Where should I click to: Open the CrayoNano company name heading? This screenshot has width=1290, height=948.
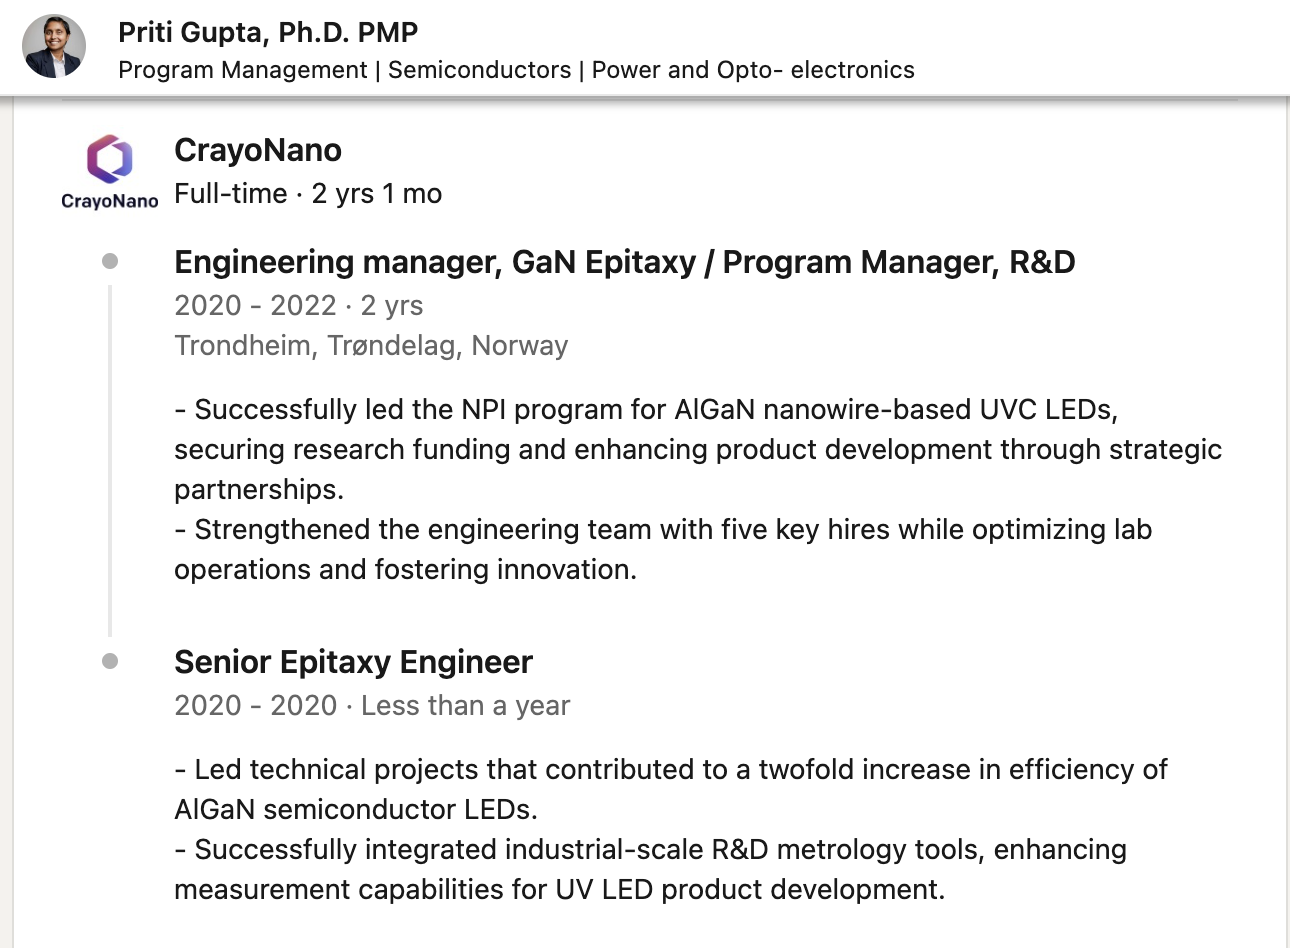tap(258, 150)
